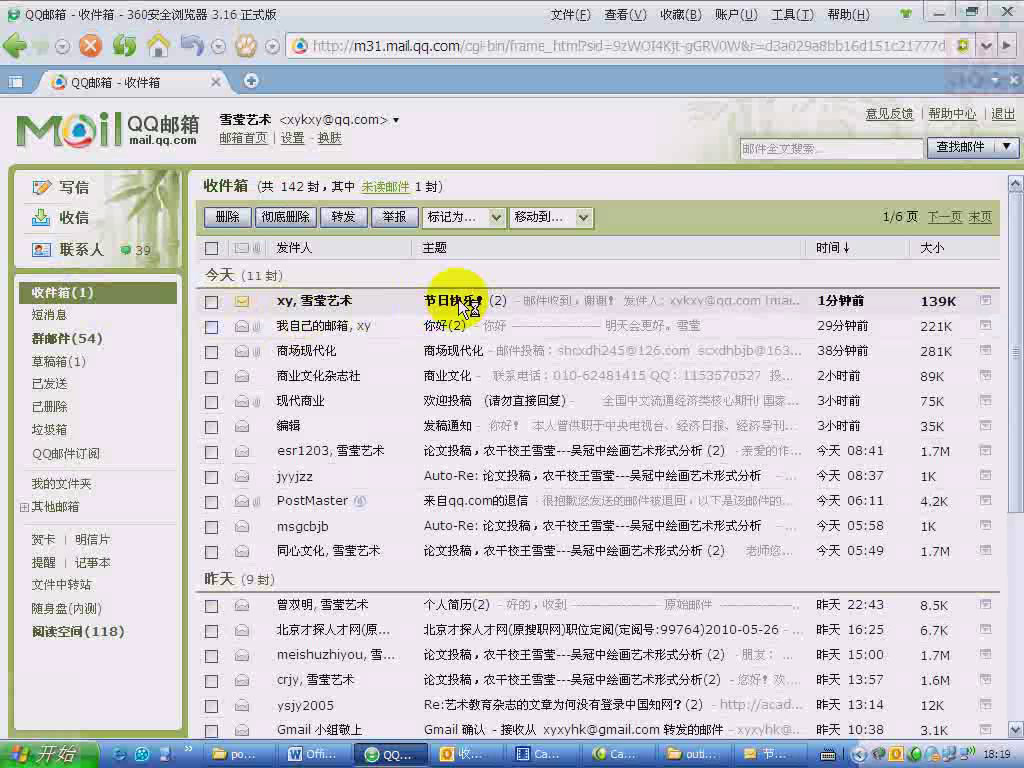The height and width of the screenshot is (768, 1024).
Task: Click the 邮件全文搜索 search field
Action: click(x=831, y=148)
